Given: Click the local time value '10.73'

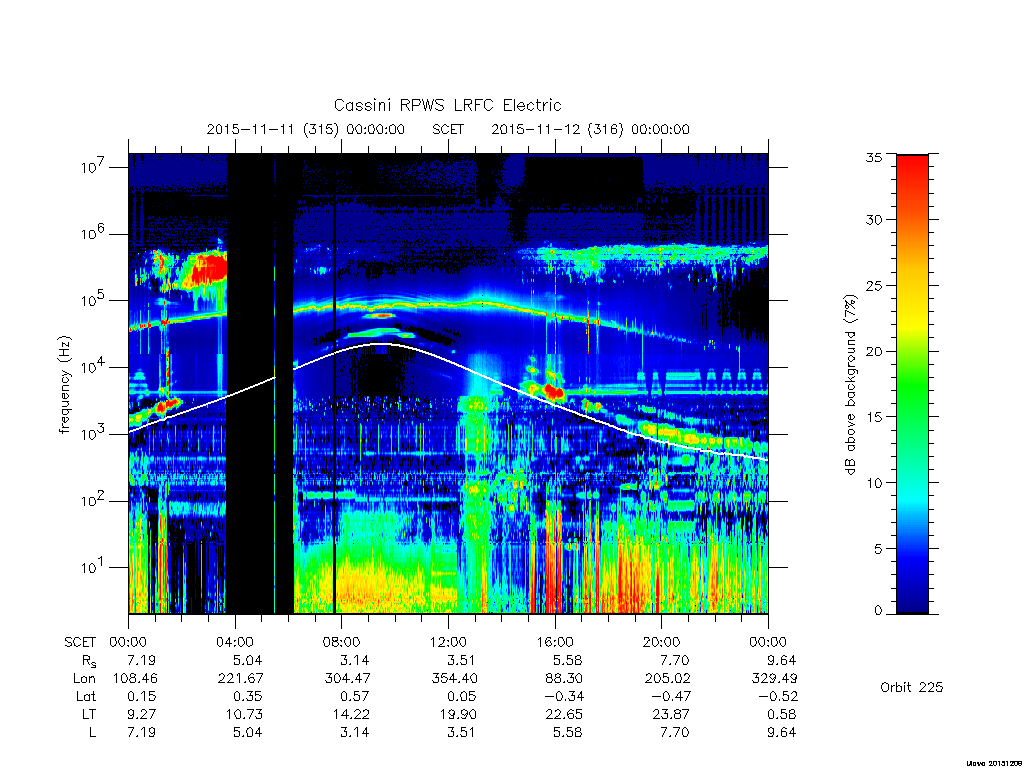Looking at the screenshot, I should click(x=244, y=714).
